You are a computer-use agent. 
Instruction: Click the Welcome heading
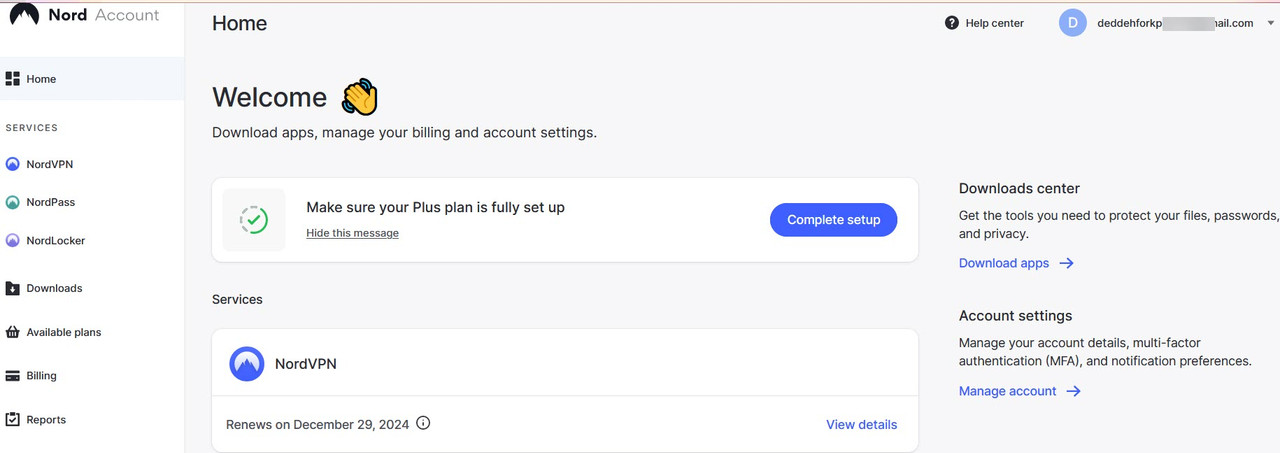point(269,97)
